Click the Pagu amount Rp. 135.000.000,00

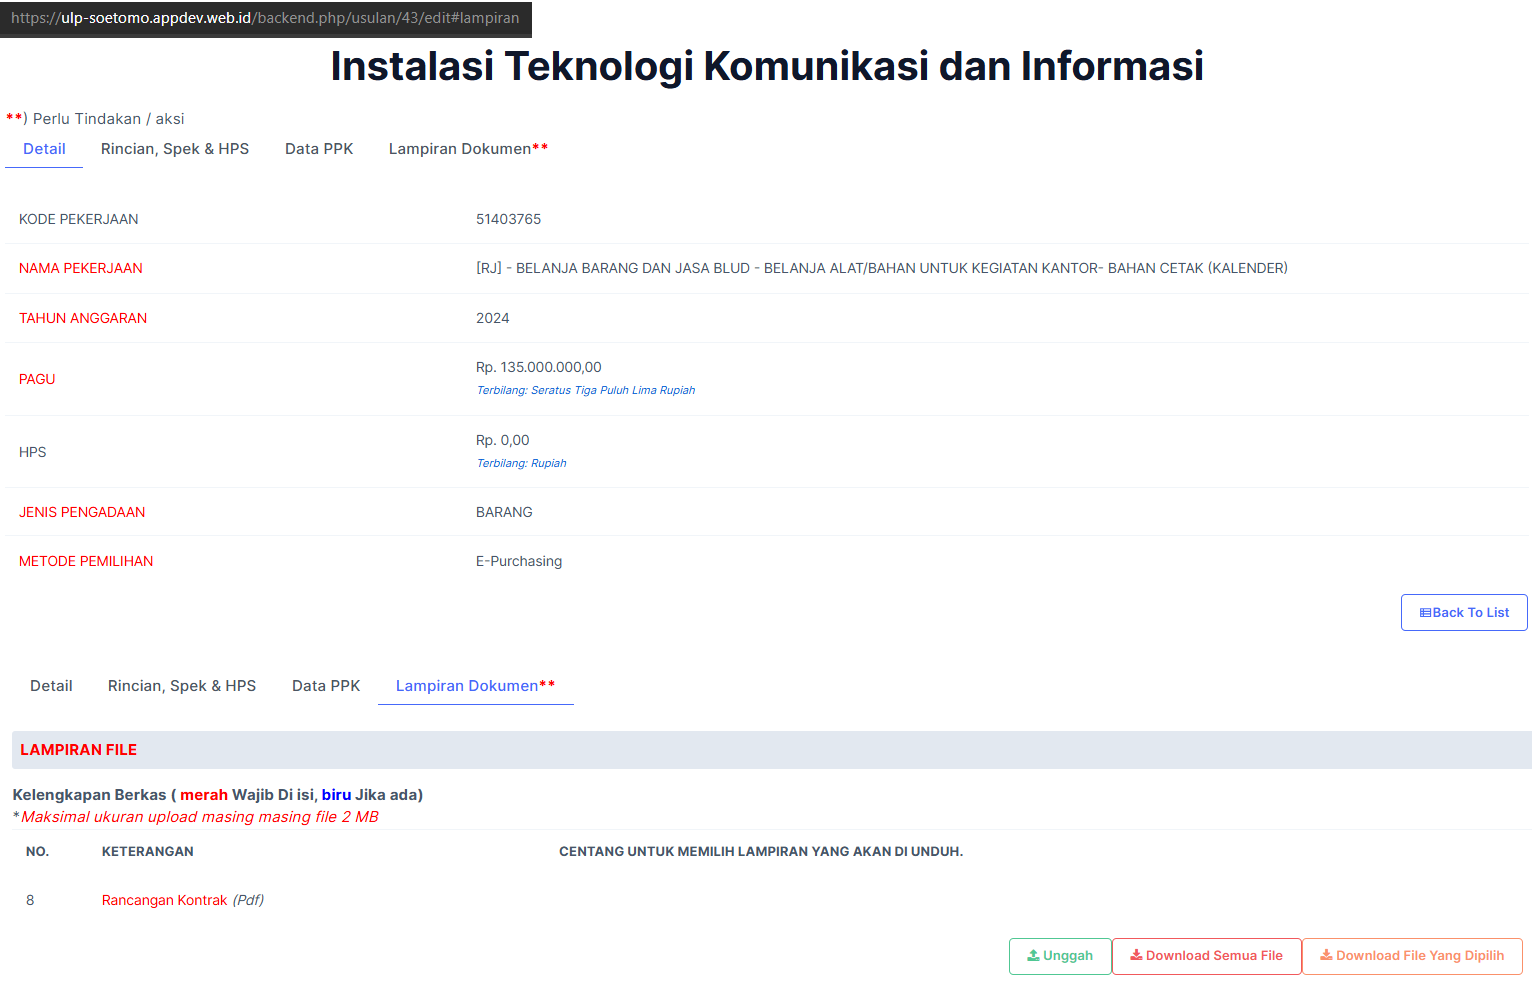[538, 367]
